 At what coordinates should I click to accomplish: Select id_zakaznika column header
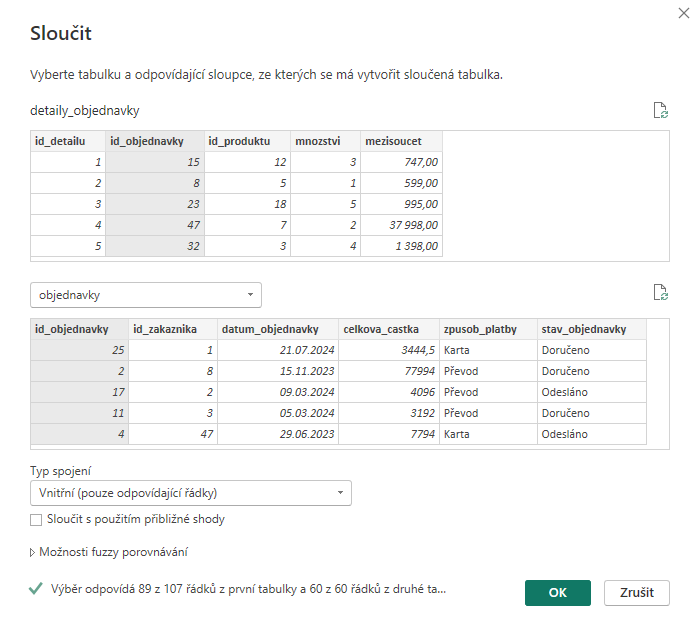(171, 329)
